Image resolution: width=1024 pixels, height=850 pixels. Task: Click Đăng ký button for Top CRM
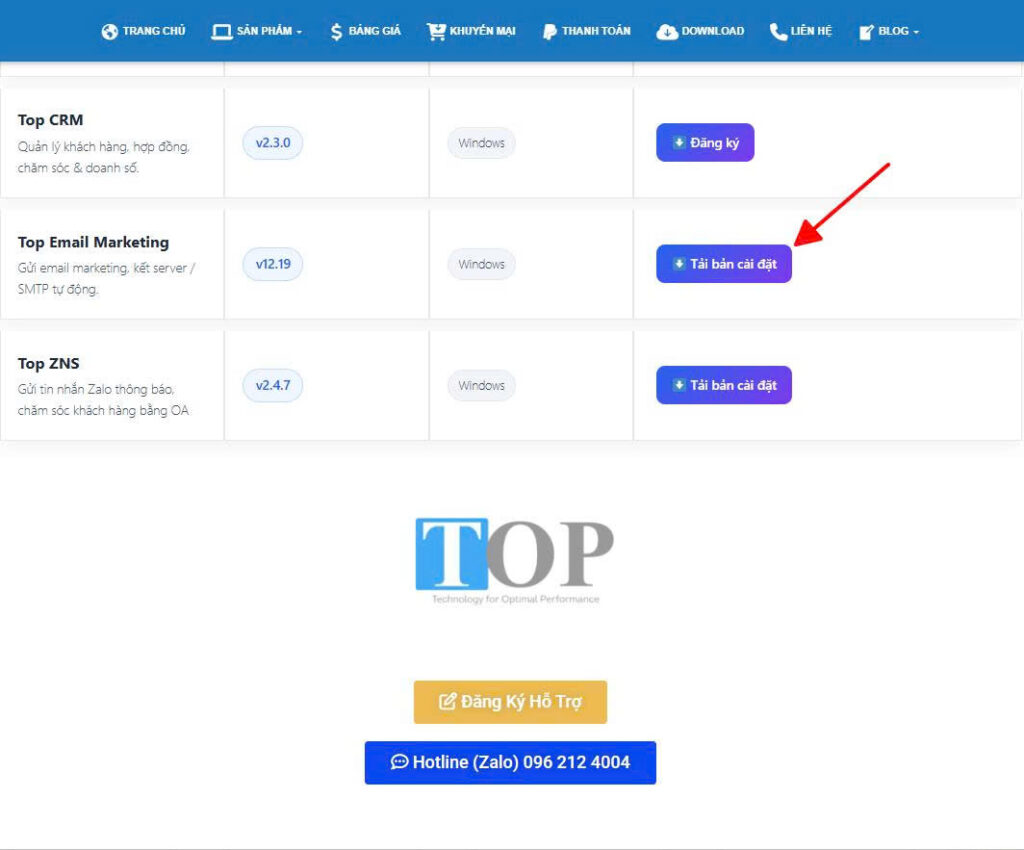pyautogui.click(x=705, y=142)
